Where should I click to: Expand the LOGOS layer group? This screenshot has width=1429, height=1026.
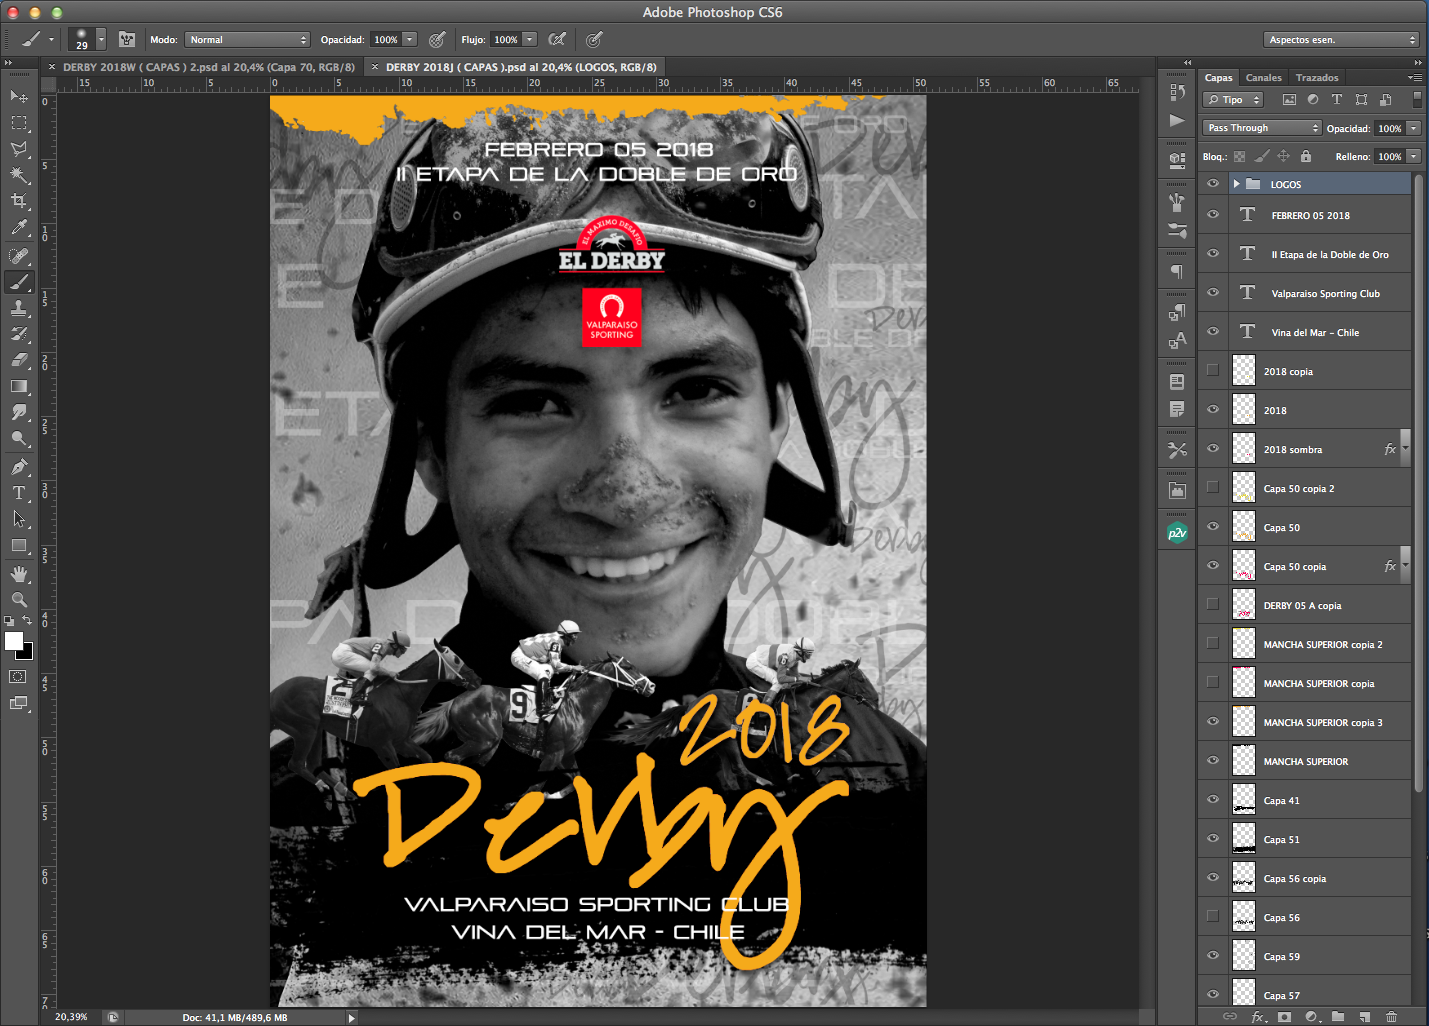[1237, 184]
